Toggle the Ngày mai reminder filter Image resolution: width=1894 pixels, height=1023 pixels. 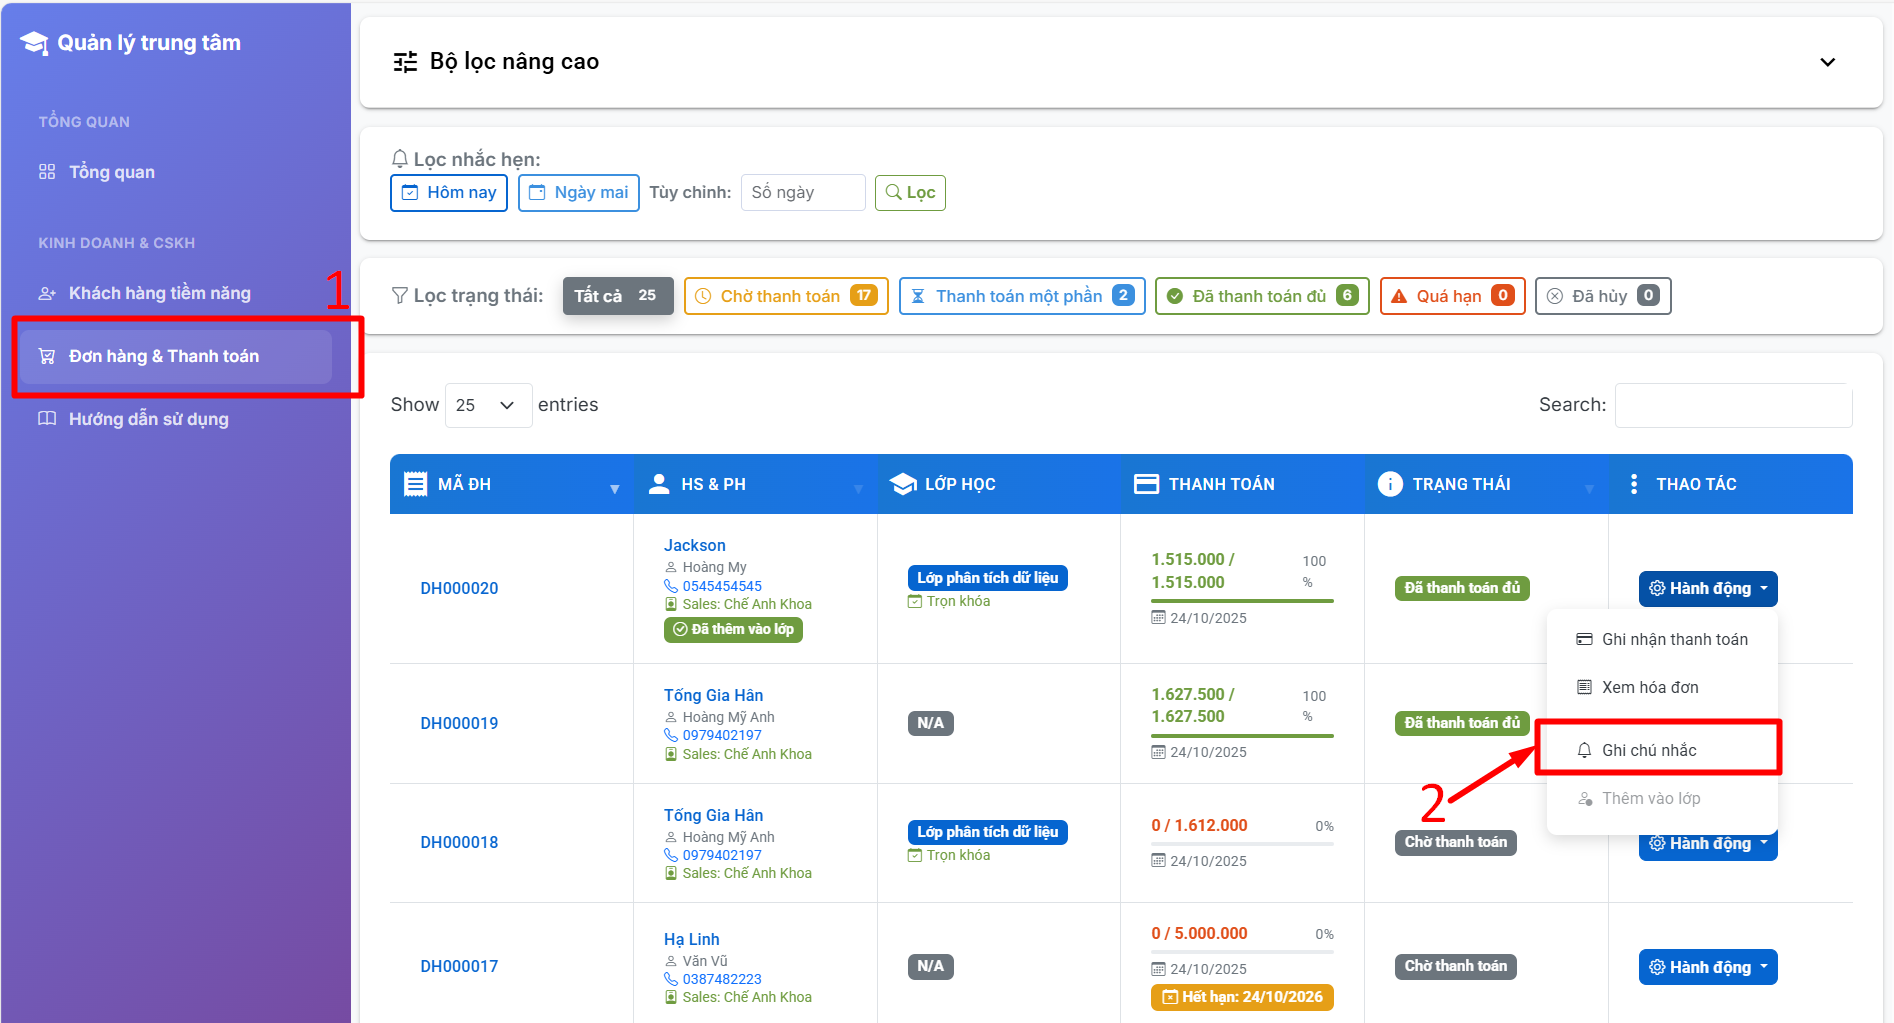click(x=579, y=193)
